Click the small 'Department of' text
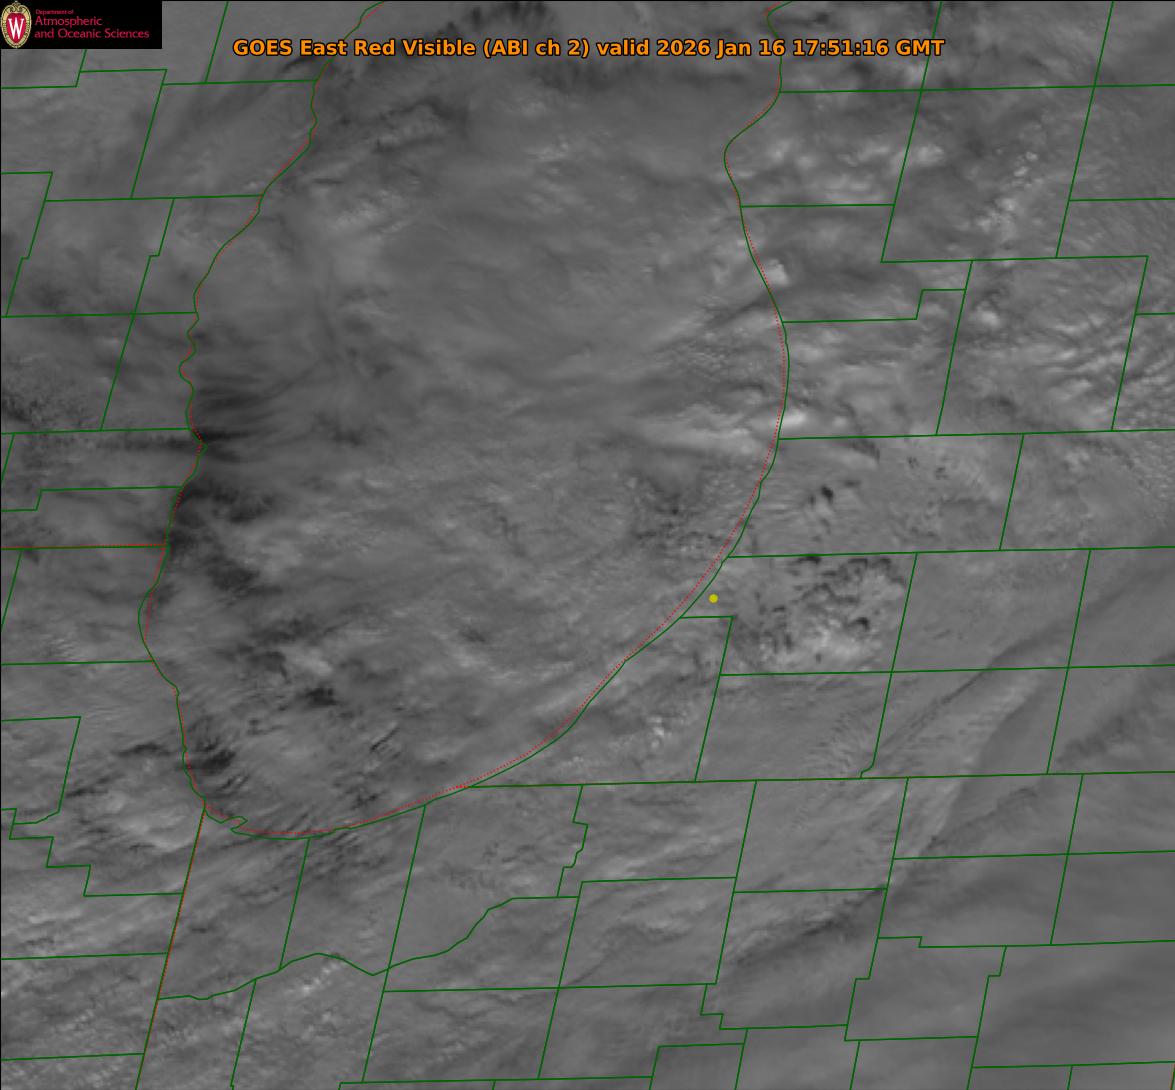The width and height of the screenshot is (1175, 1090). pyautogui.click(x=54, y=12)
